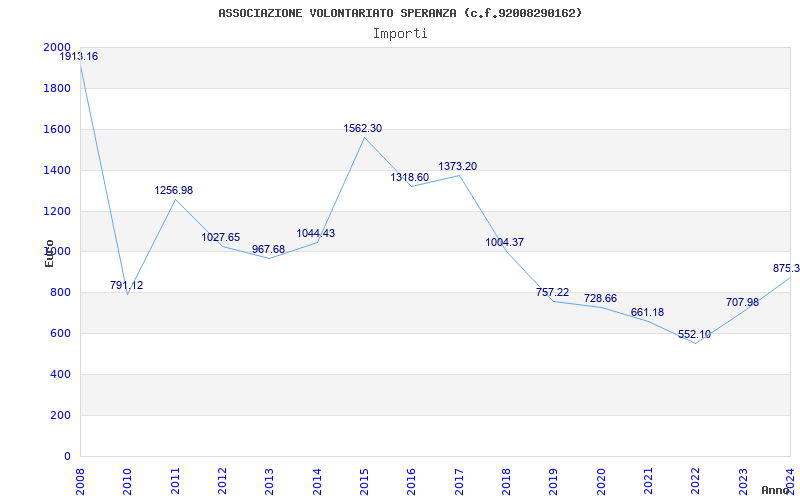Image resolution: width=800 pixels, height=500 pixels.
Task: Click the ASSOCIAZIONE VOLONTARIATO SPERANZA title
Action: tap(337, 13)
